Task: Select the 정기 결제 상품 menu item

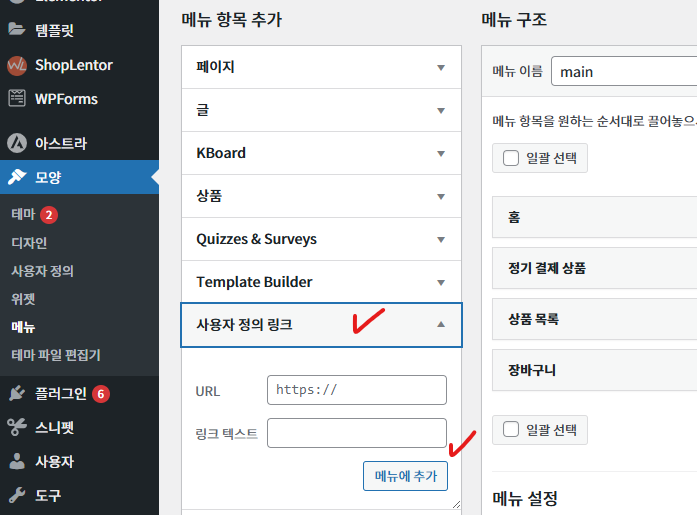Action: click(595, 268)
